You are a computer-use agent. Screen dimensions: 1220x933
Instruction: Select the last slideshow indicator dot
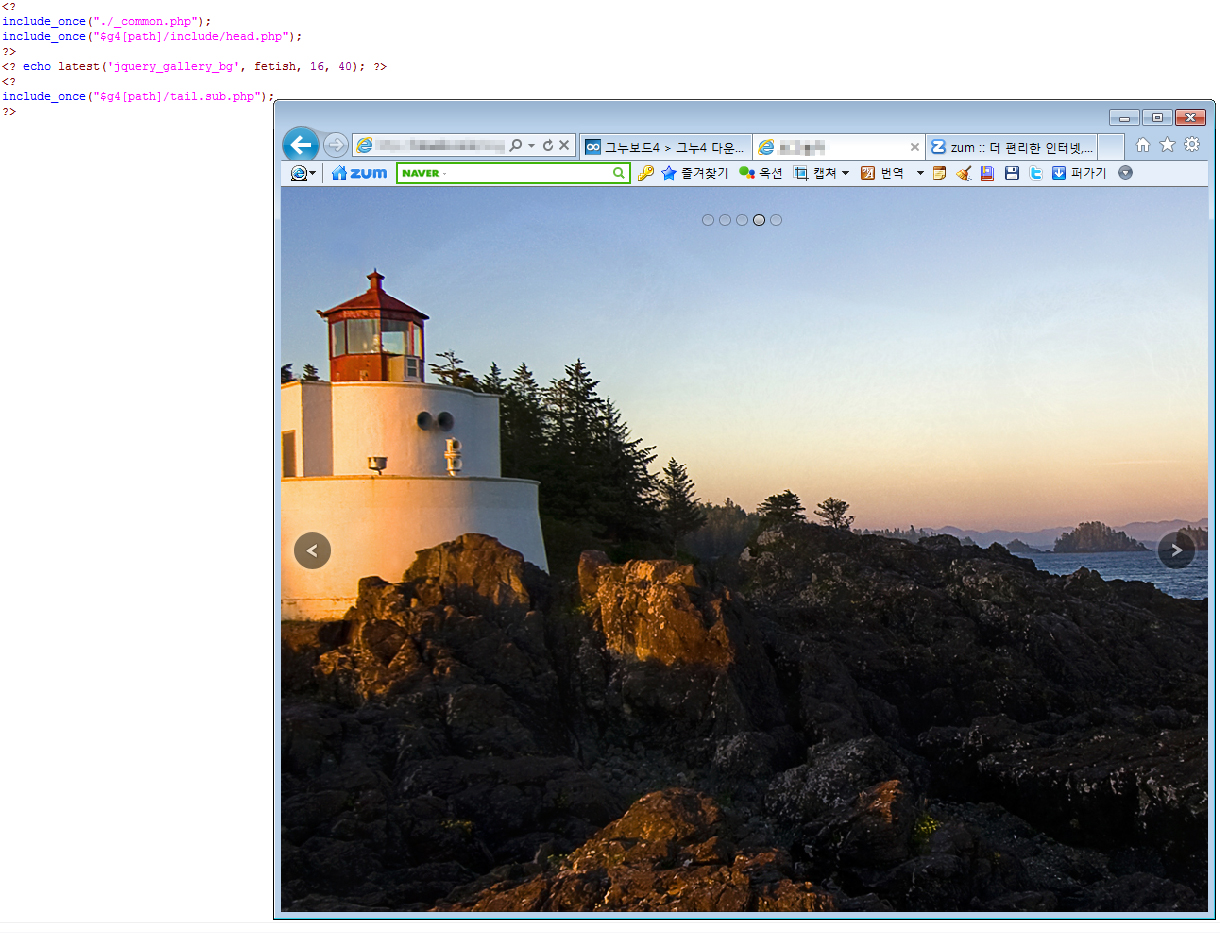pyautogui.click(x=776, y=220)
